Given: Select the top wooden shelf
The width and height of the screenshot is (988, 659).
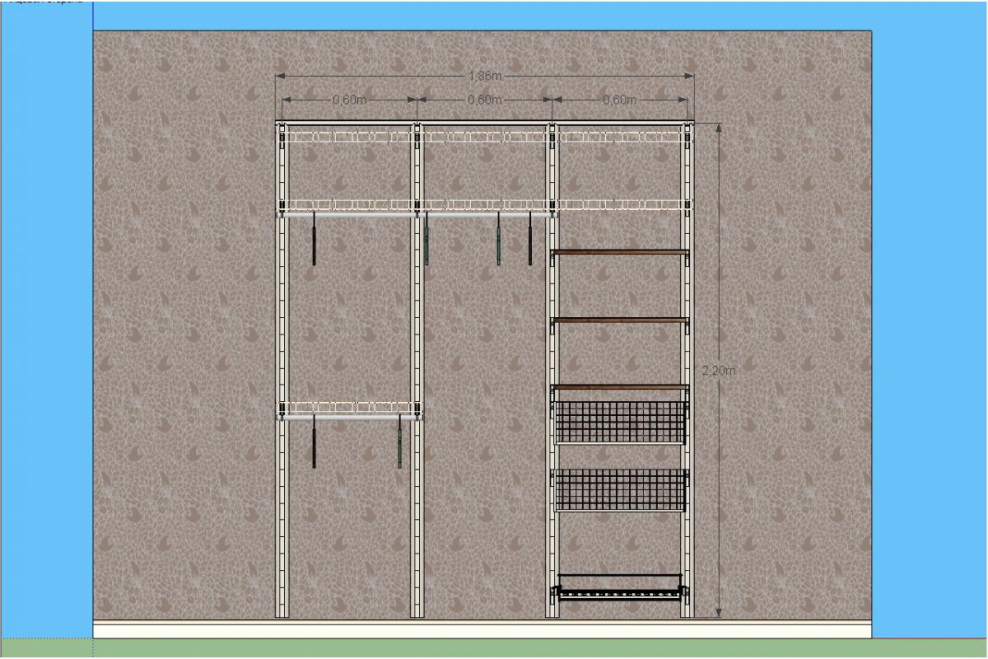Looking at the screenshot, I should point(620,252).
